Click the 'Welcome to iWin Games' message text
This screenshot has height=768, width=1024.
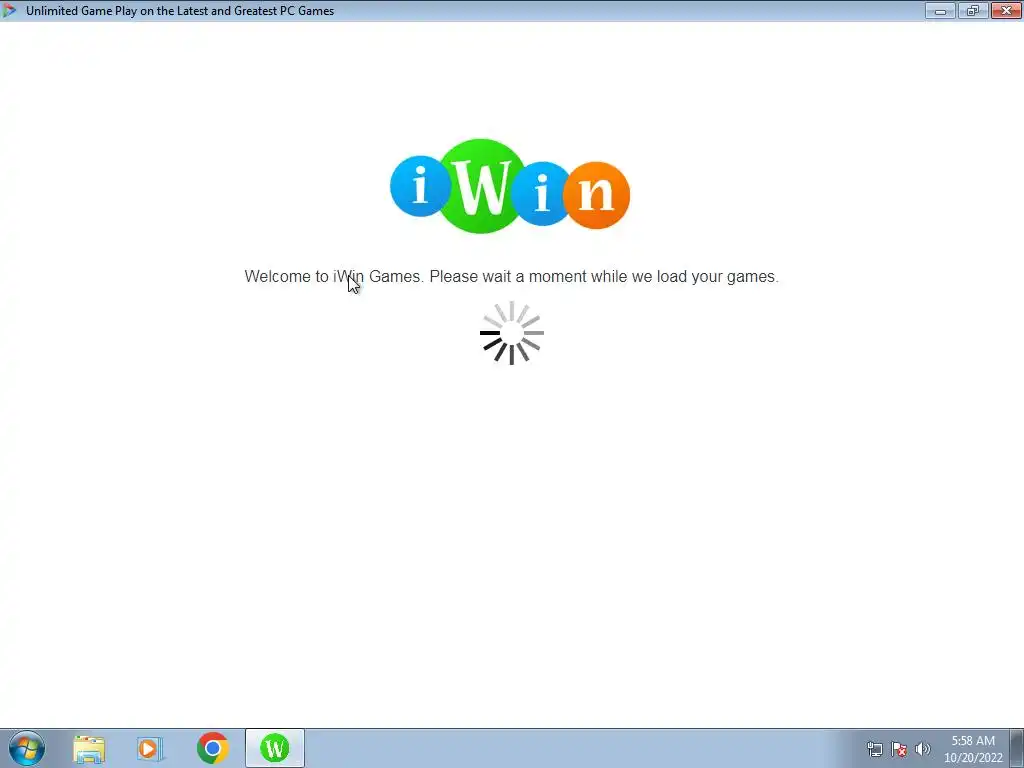pyautogui.click(x=511, y=276)
